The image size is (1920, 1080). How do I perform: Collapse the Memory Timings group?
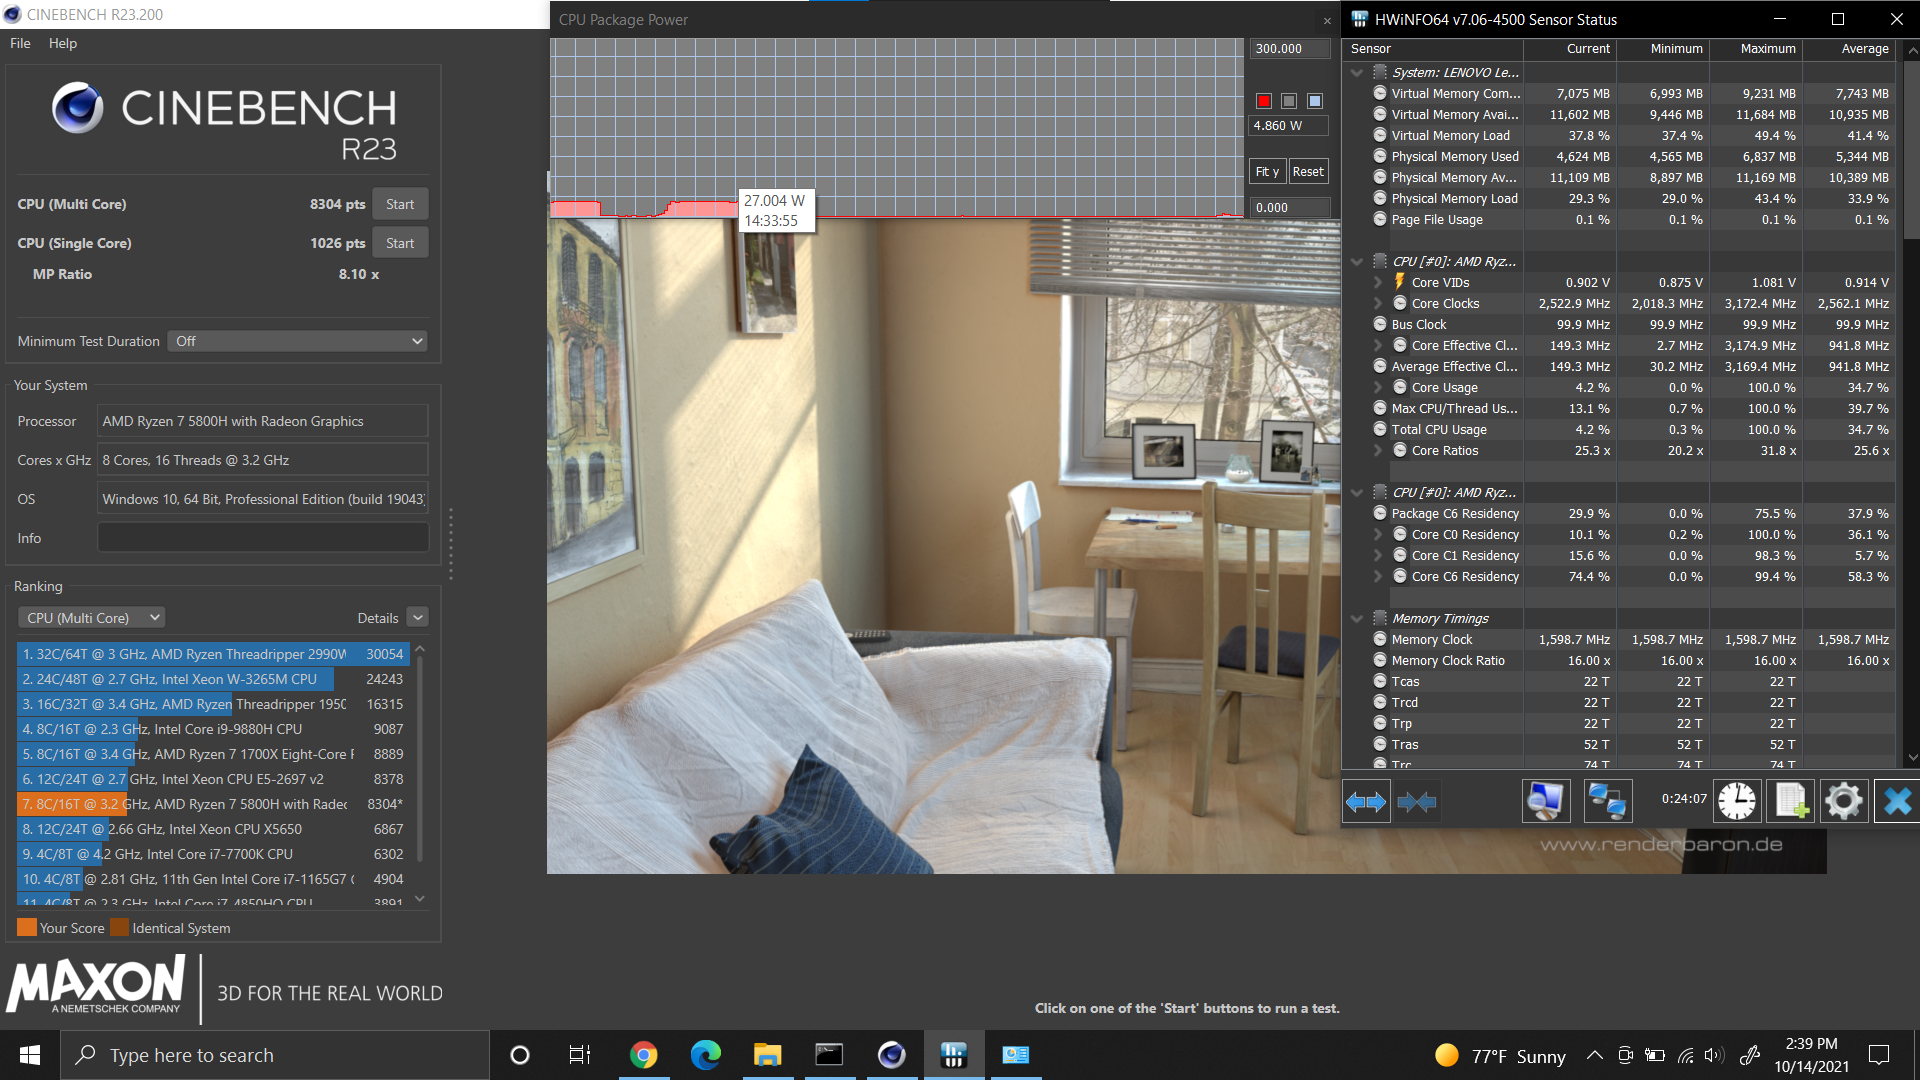1357,618
